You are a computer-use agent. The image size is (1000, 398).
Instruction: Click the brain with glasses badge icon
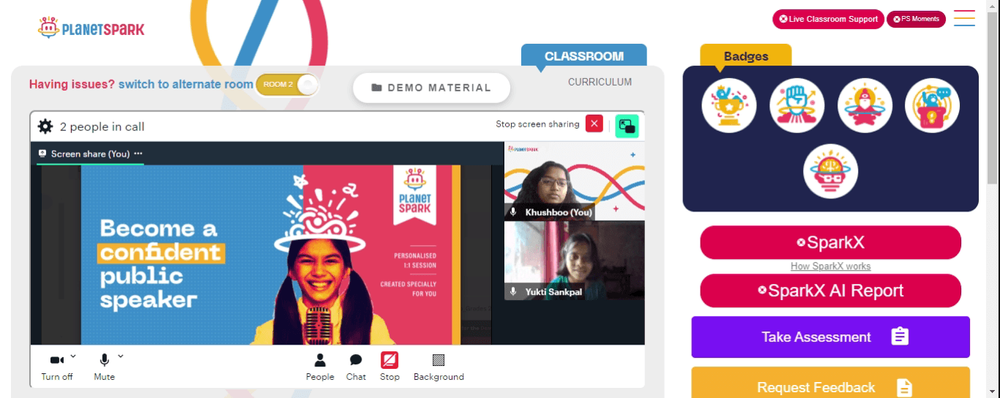tap(830, 172)
